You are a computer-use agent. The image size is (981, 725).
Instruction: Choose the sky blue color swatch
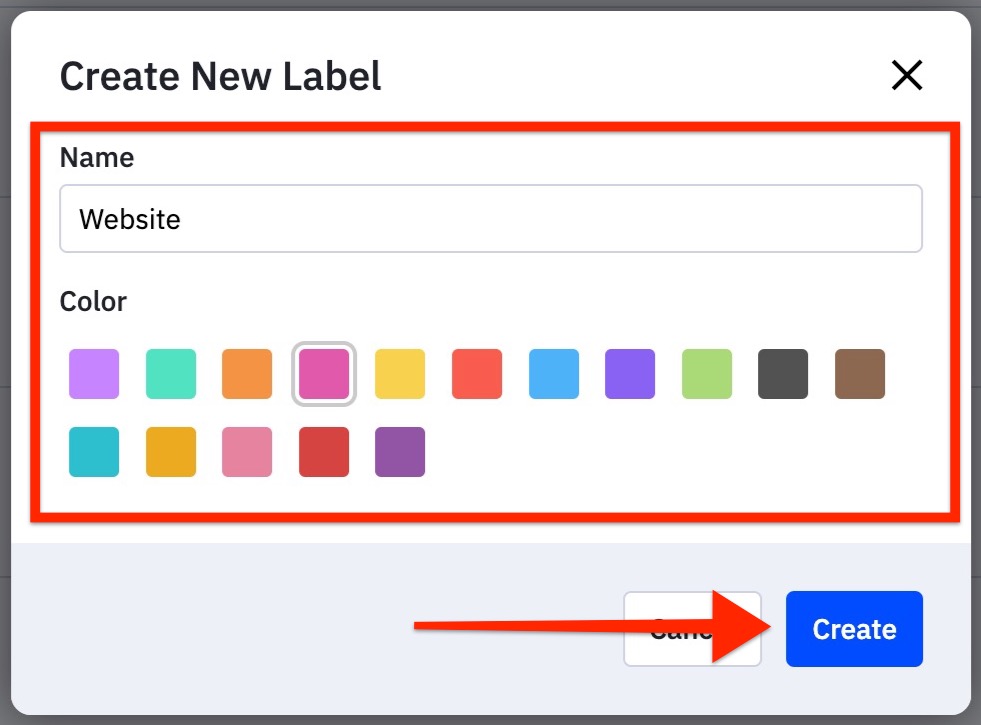tap(553, 374)
